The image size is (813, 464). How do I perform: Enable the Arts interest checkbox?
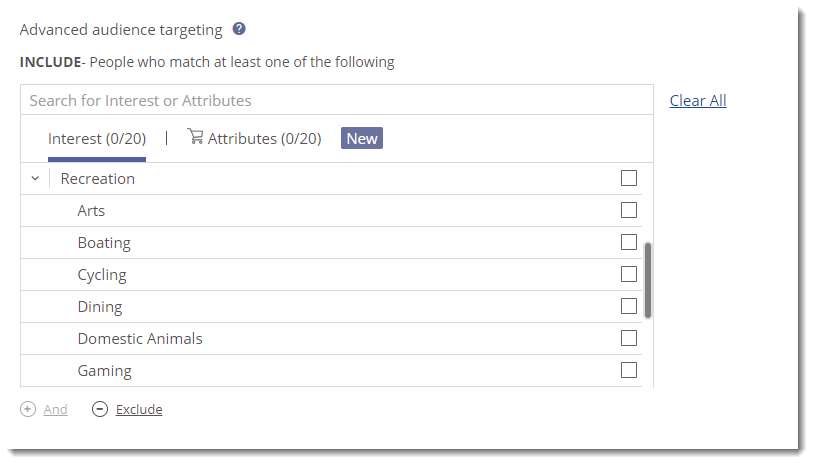pyautogui.click(x=629, y=210)
